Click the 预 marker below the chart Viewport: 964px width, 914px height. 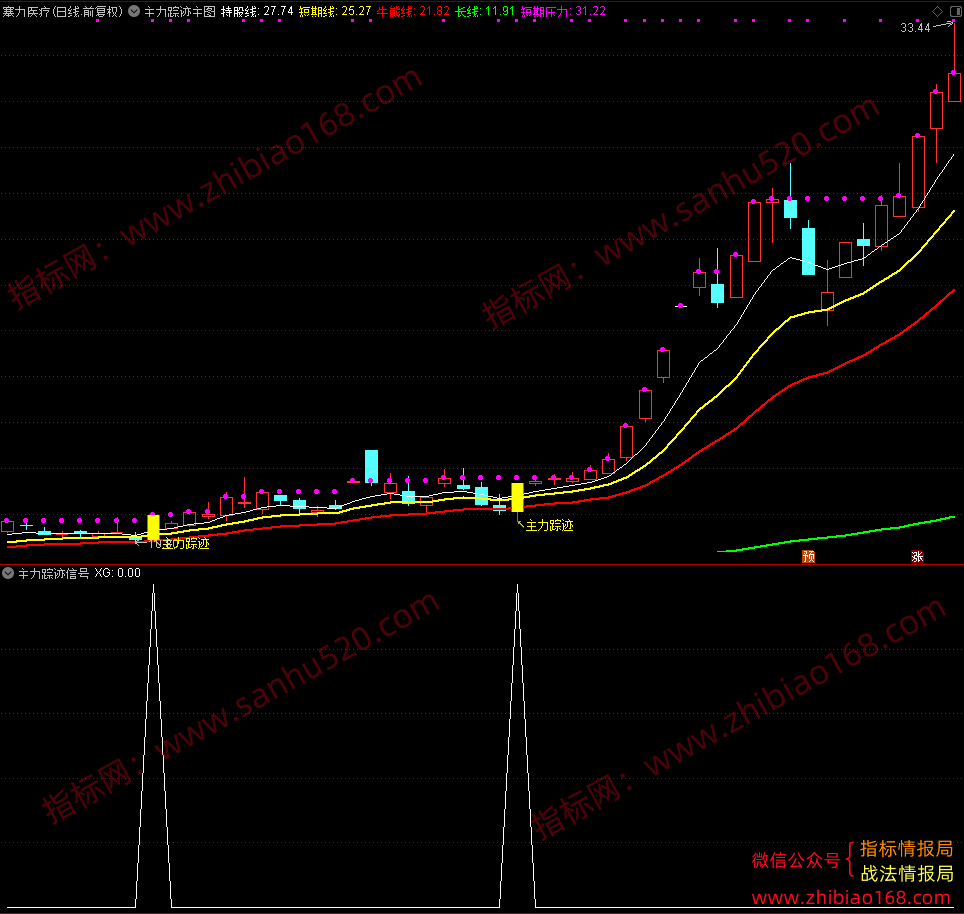(x=808, y=556)
